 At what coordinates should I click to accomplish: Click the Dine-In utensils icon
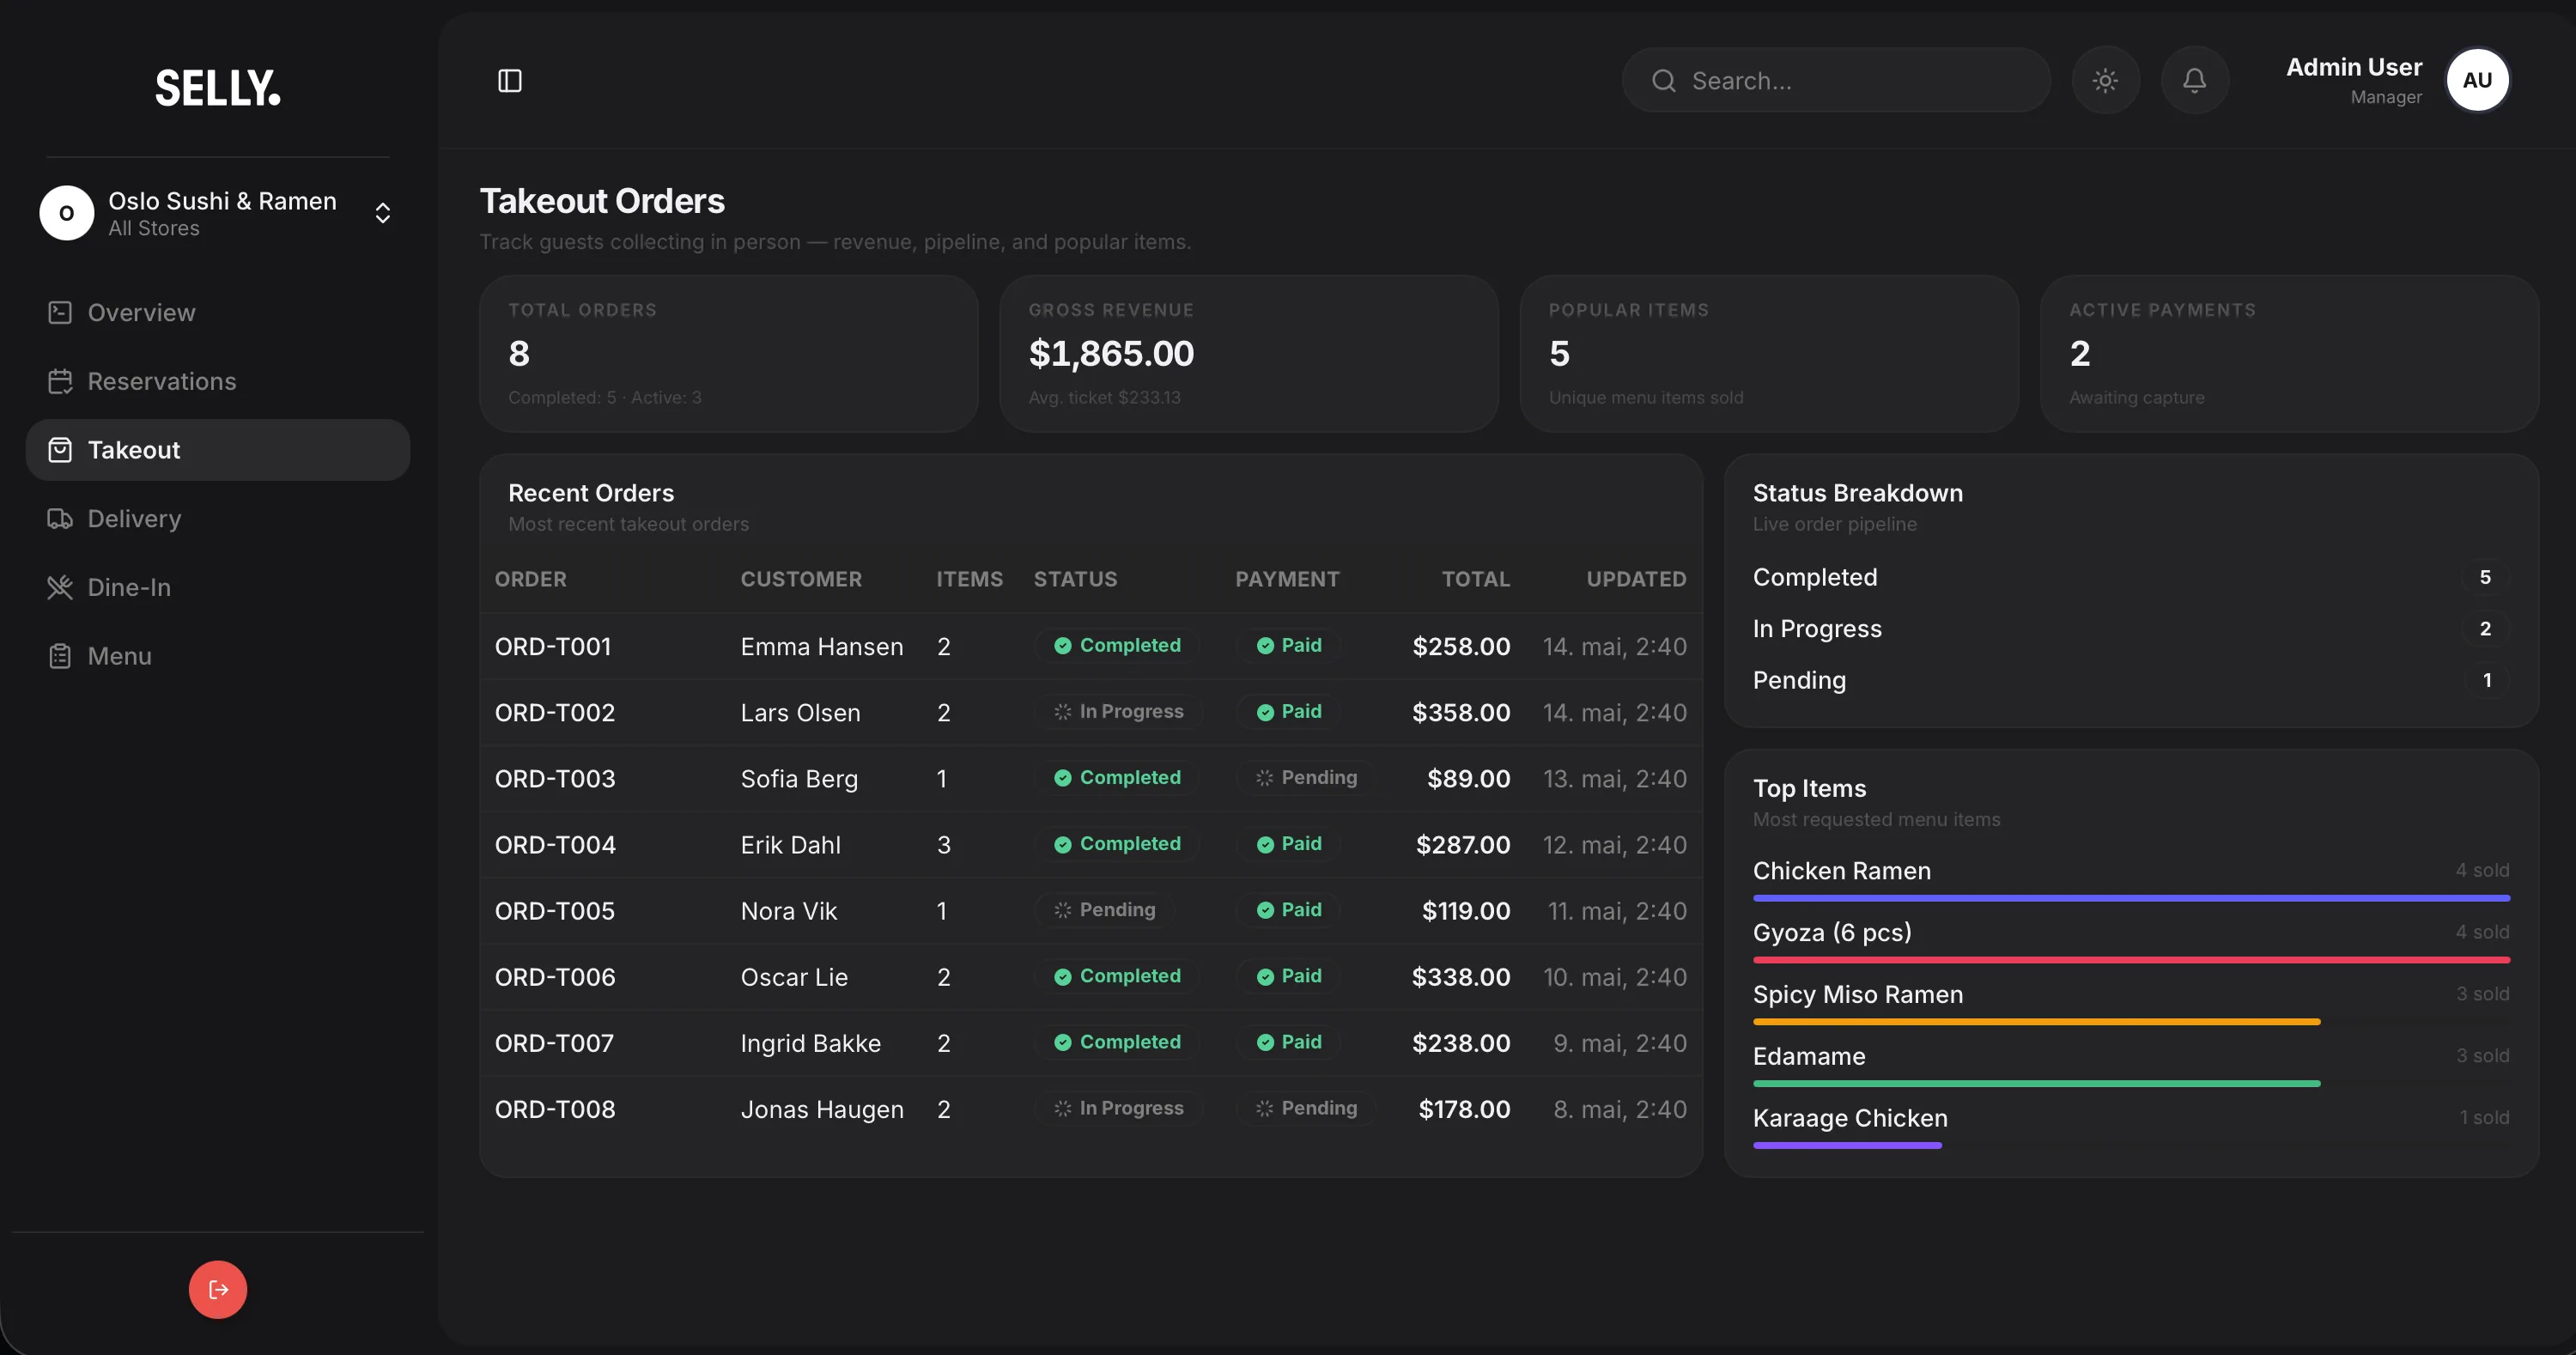pos(60,587)
